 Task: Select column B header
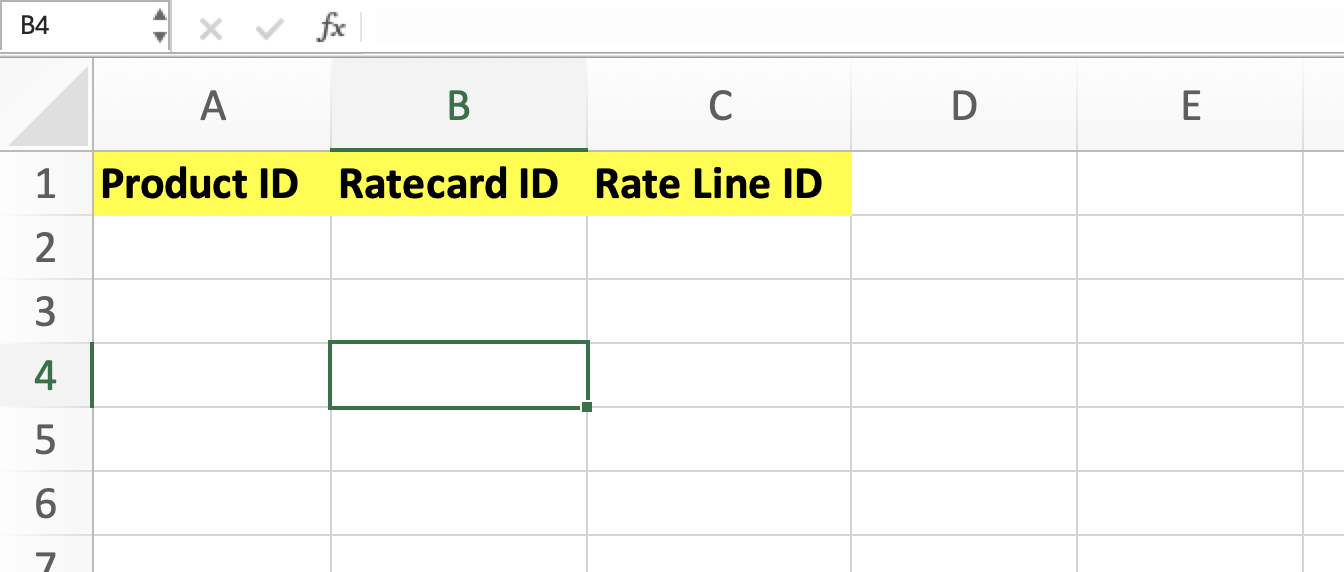point(459,106)
